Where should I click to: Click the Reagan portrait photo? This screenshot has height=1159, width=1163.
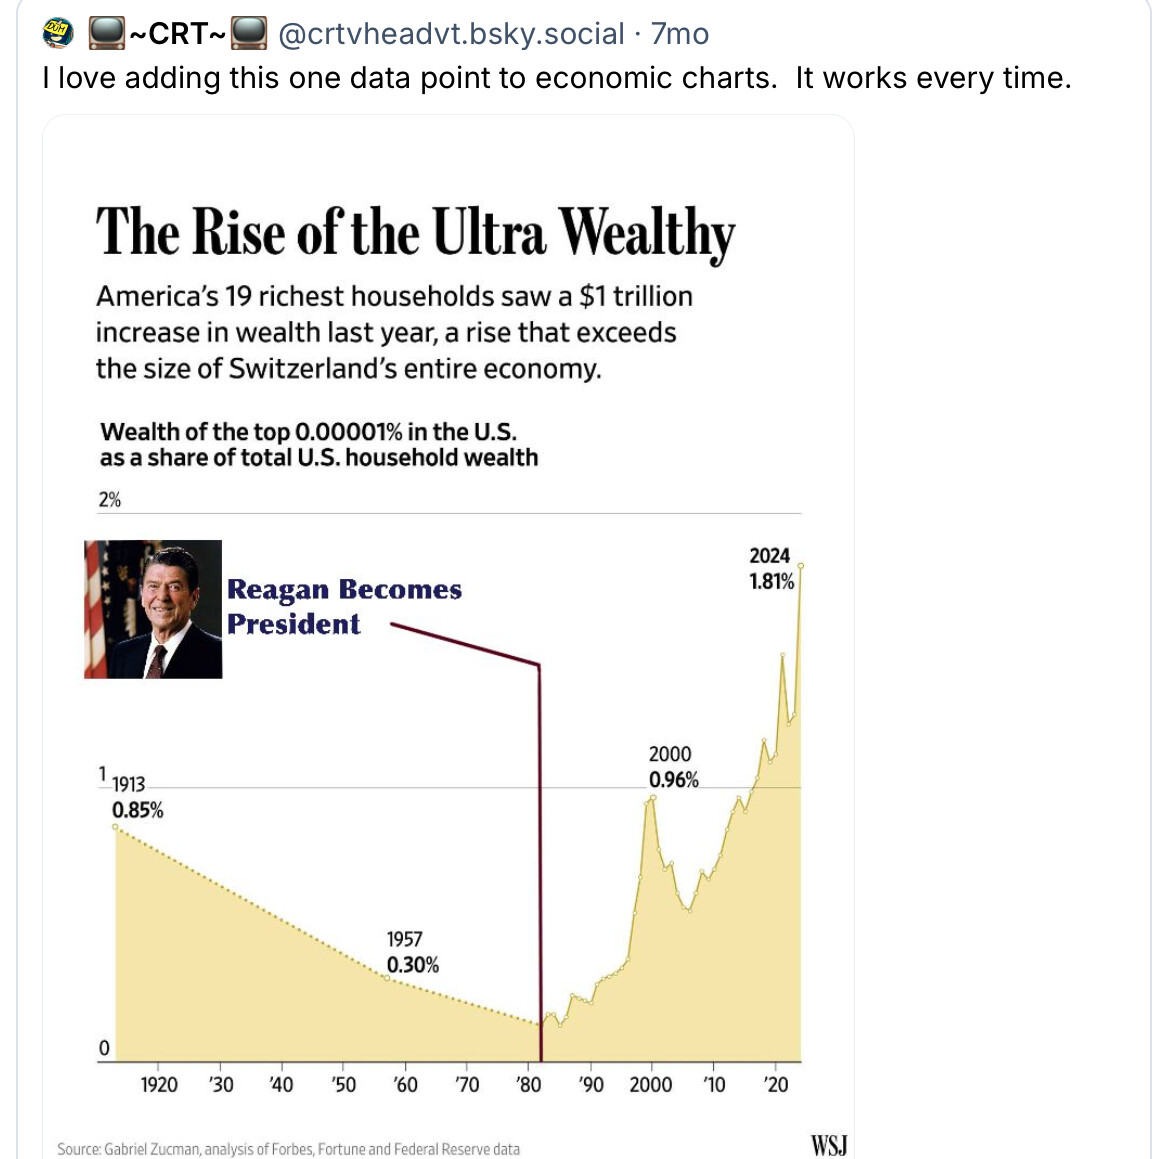153,609
